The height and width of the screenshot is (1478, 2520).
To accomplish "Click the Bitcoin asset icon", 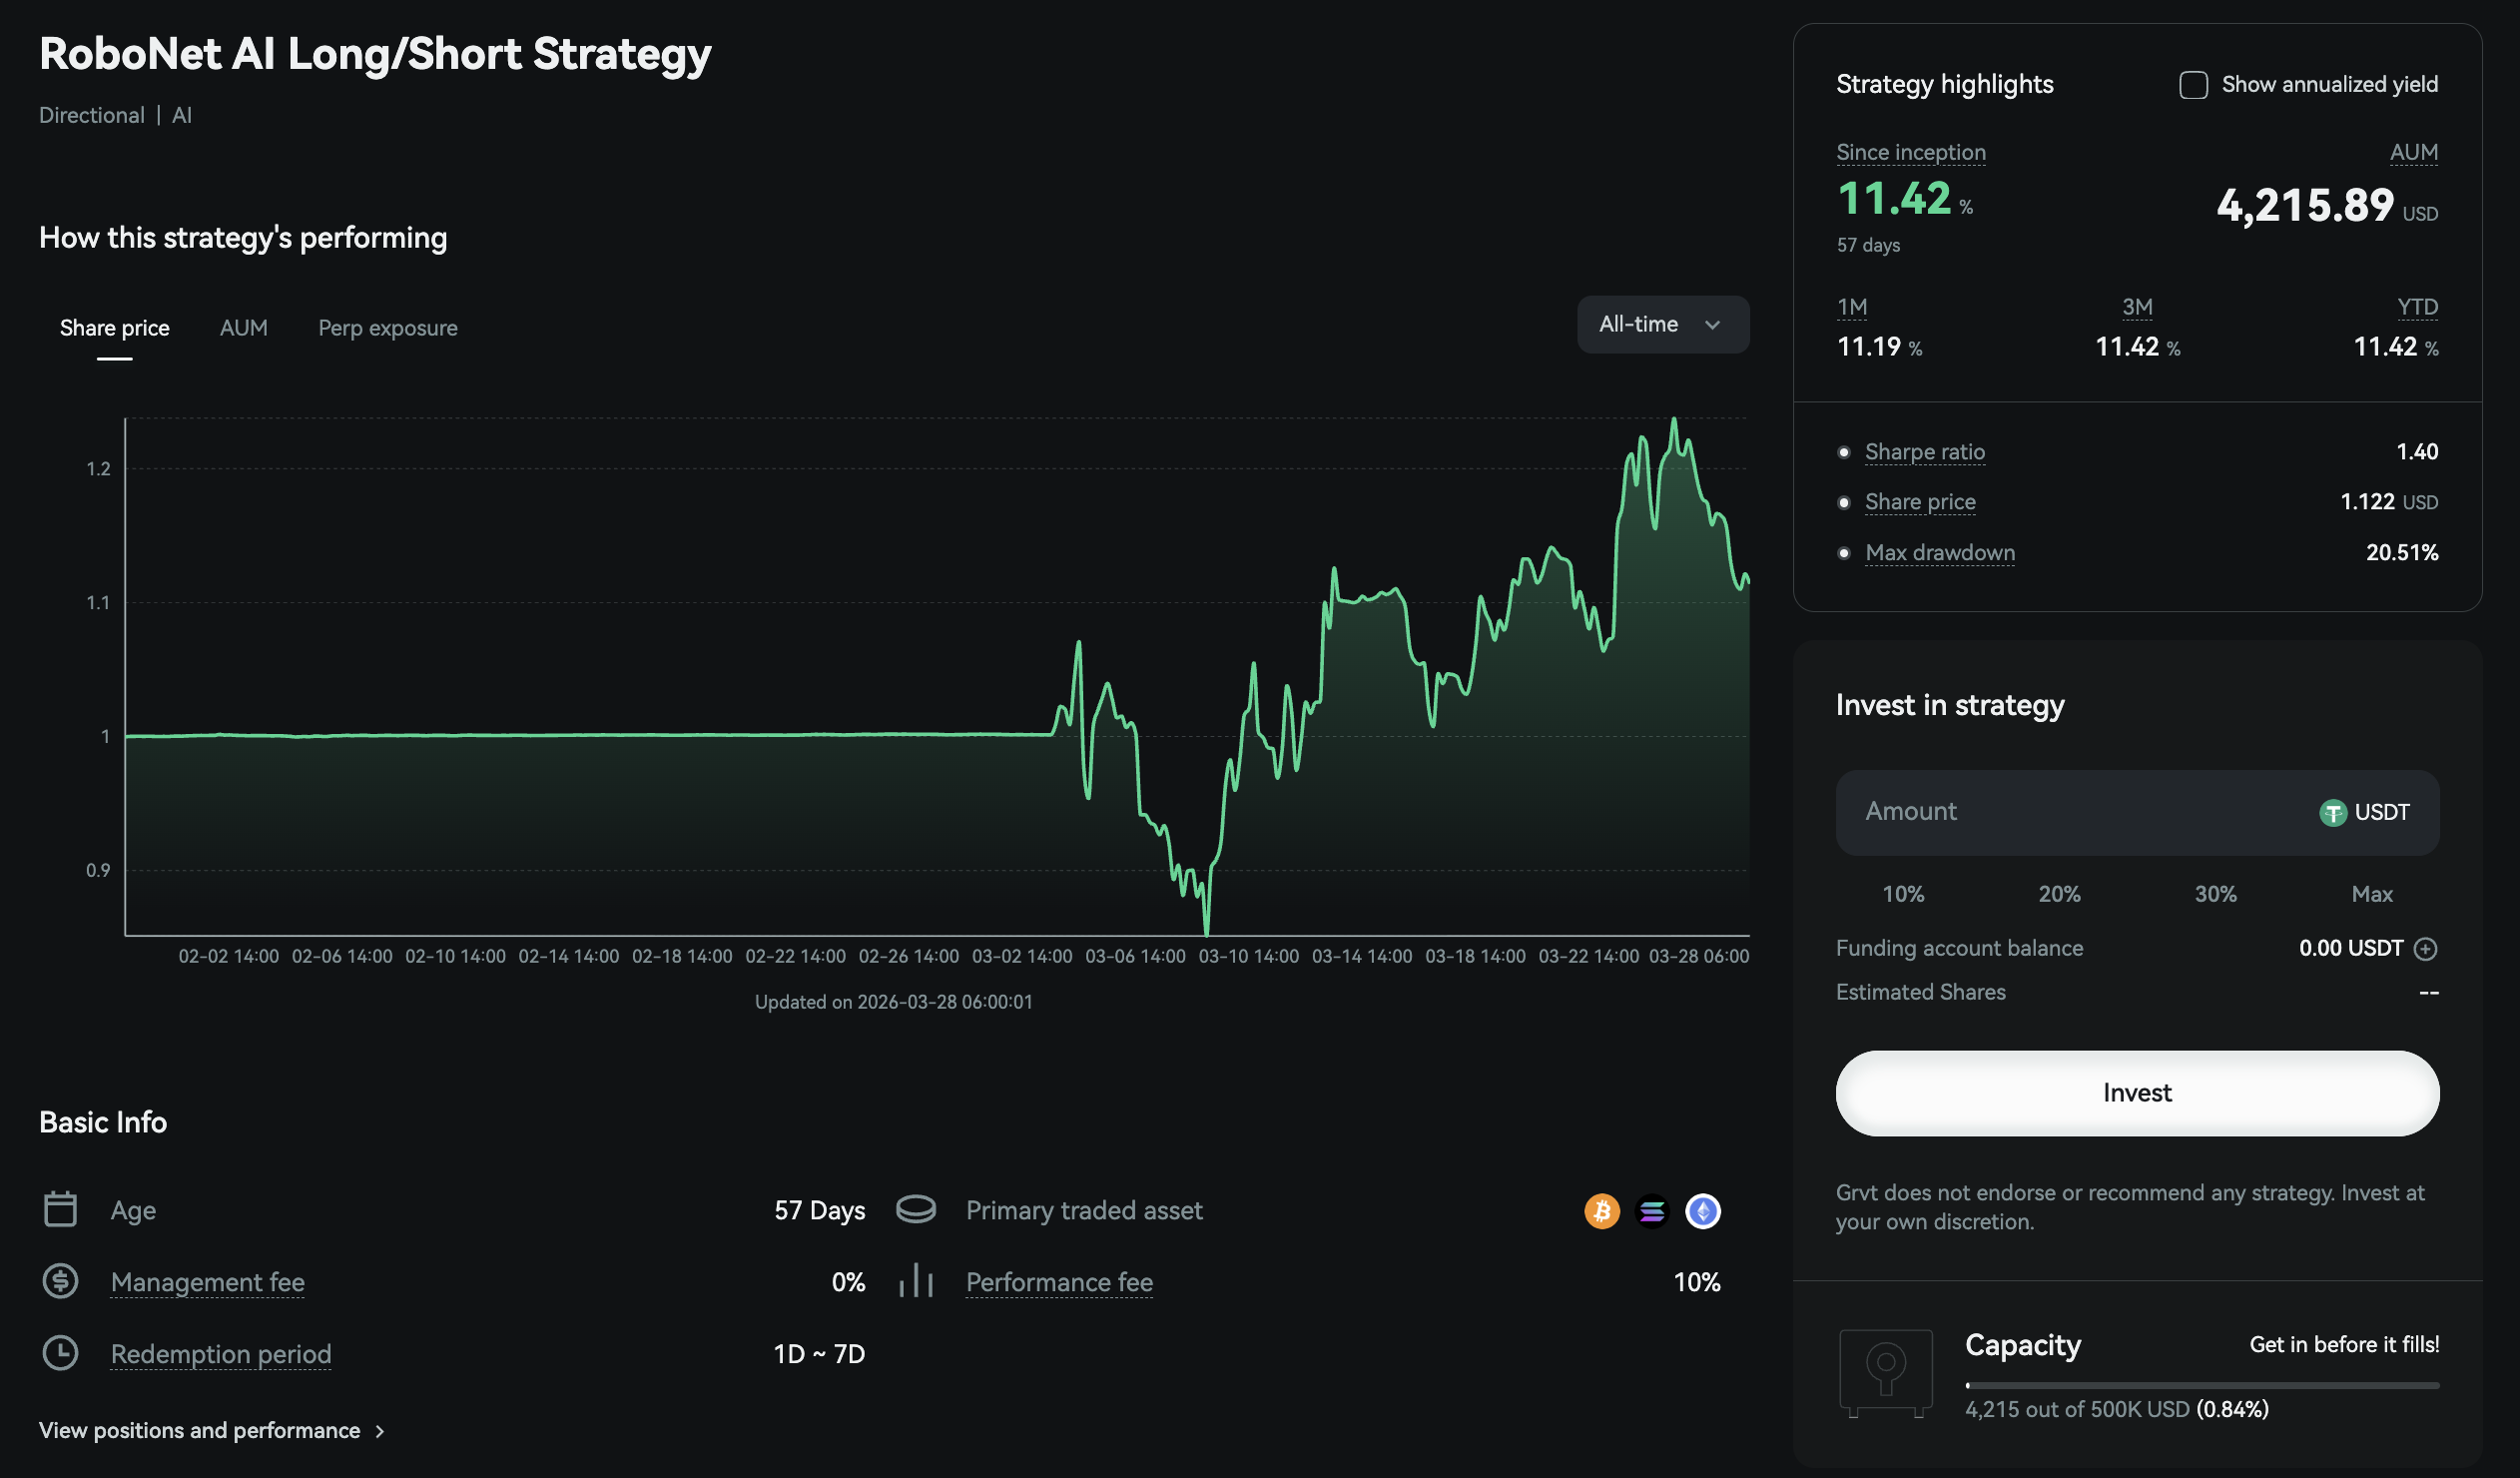I will [1603, 1211].
